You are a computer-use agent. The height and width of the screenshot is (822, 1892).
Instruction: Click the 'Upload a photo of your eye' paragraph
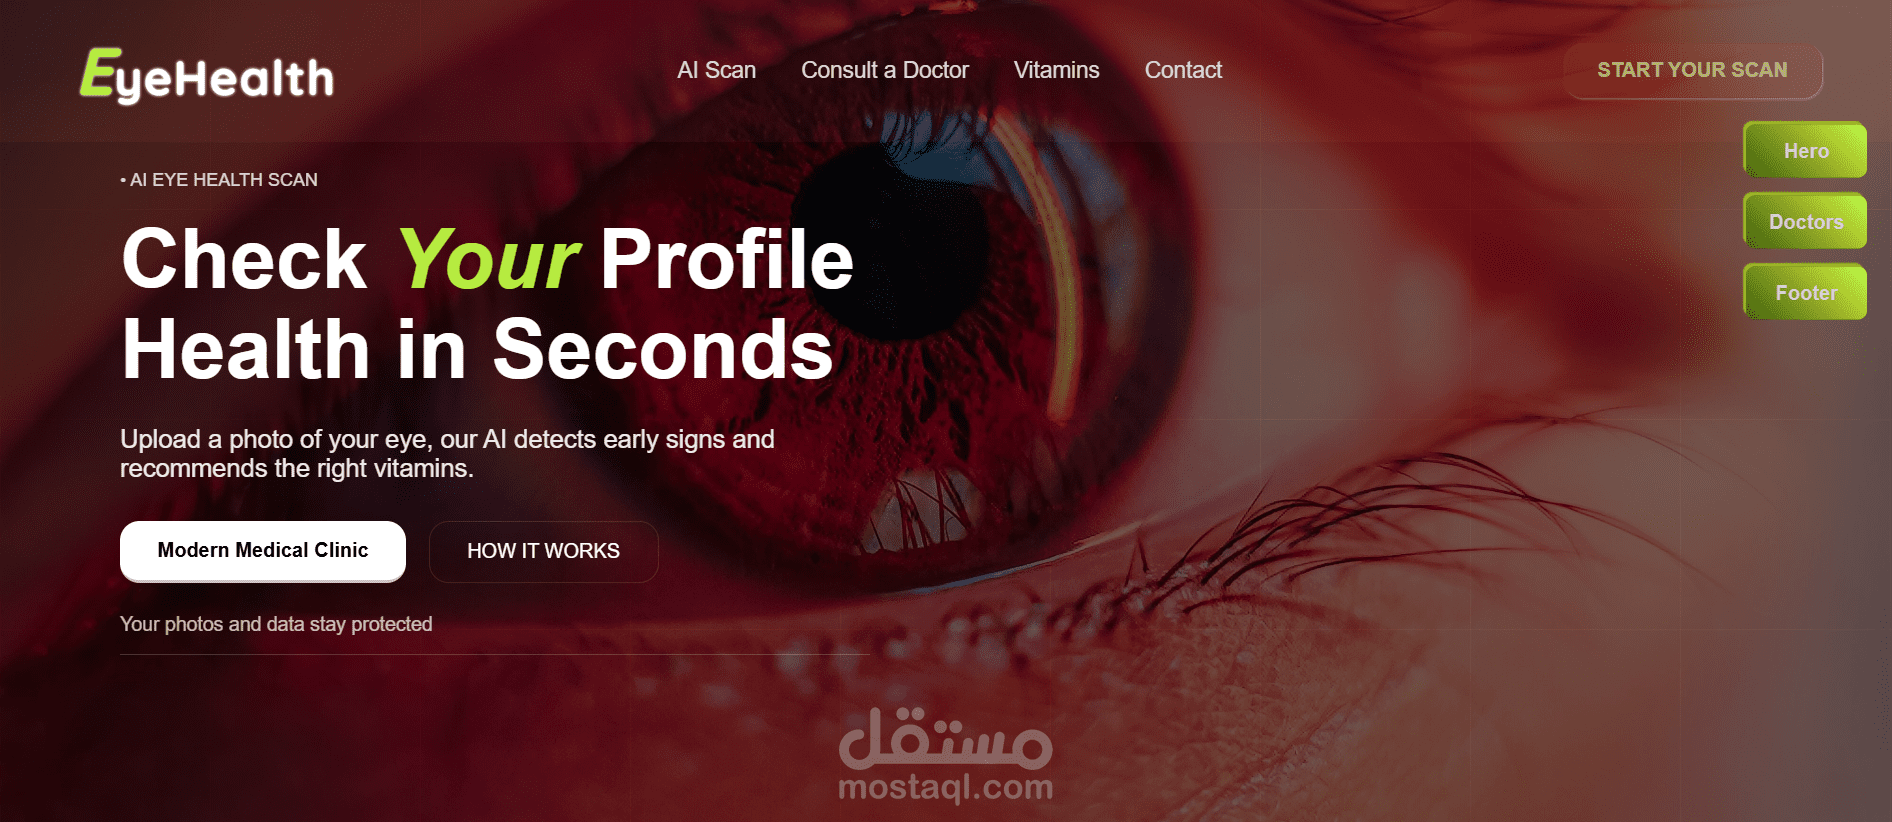(447, 454)
